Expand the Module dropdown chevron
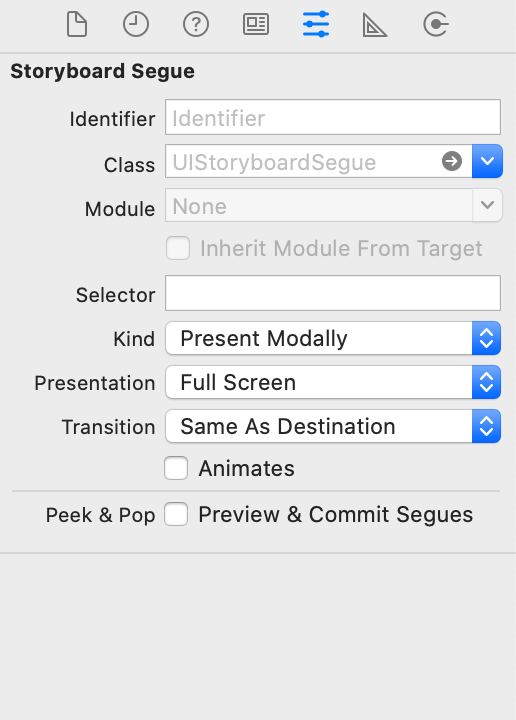516x720 pixels. (487, 205)
